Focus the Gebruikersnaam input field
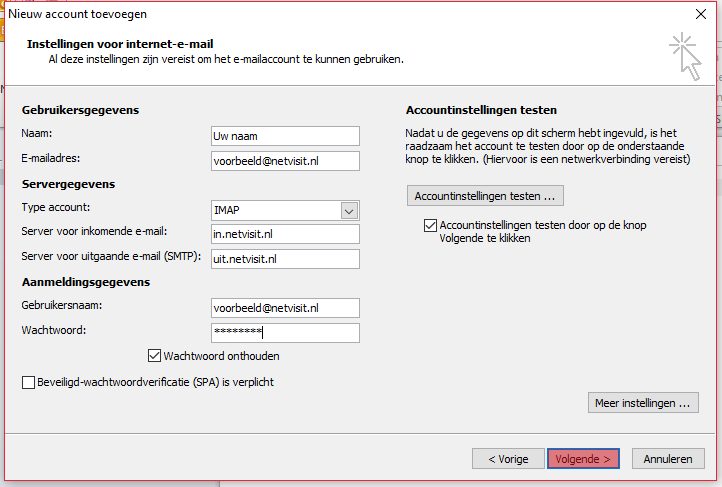The image size is (722, 487). 285,308
